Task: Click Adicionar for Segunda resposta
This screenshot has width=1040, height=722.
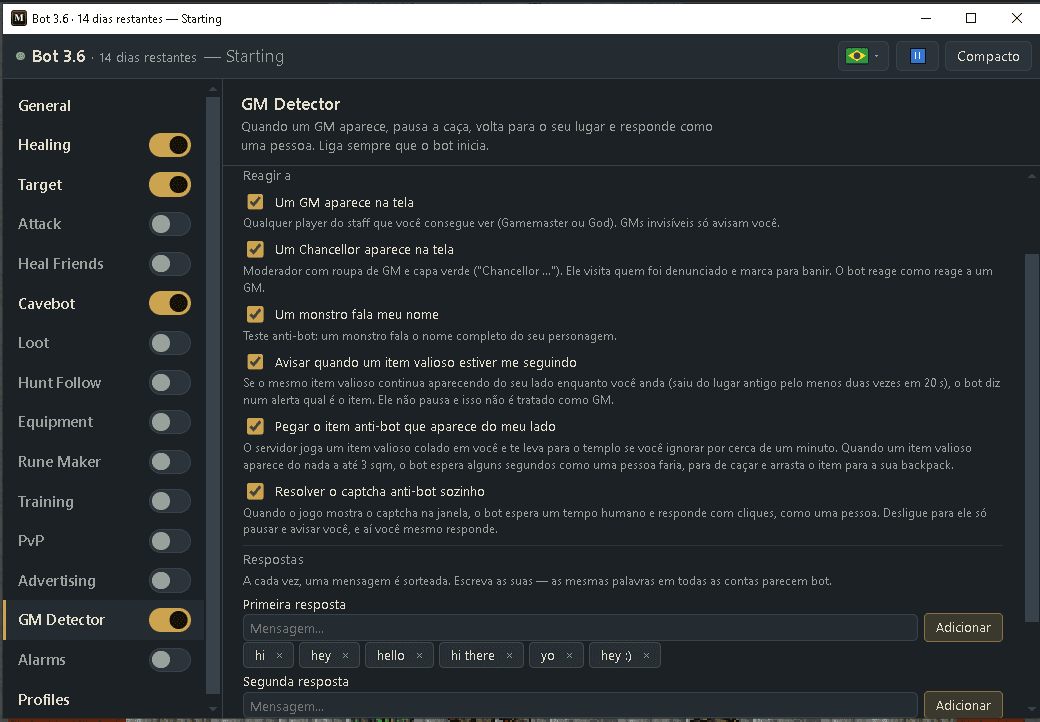Action: [963, 705]
